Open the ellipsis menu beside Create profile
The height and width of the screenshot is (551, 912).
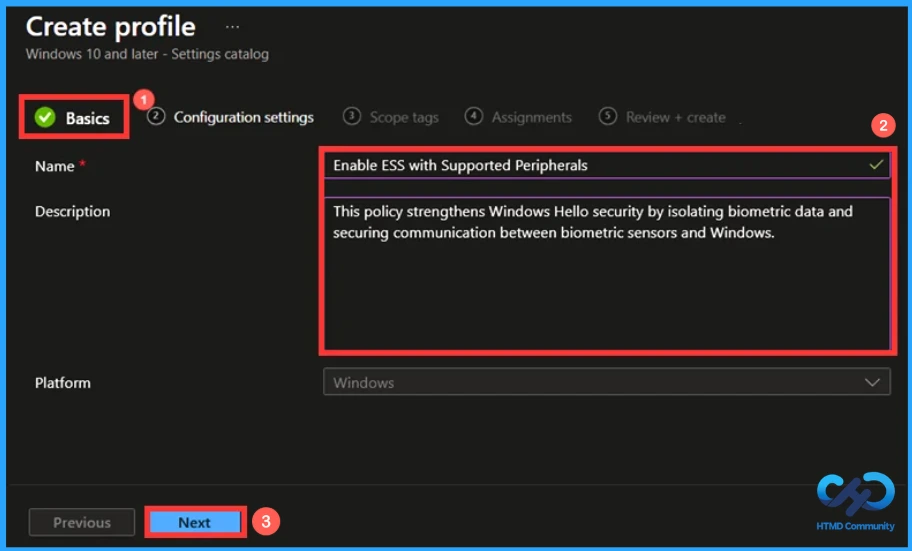(x=232, y=27)
